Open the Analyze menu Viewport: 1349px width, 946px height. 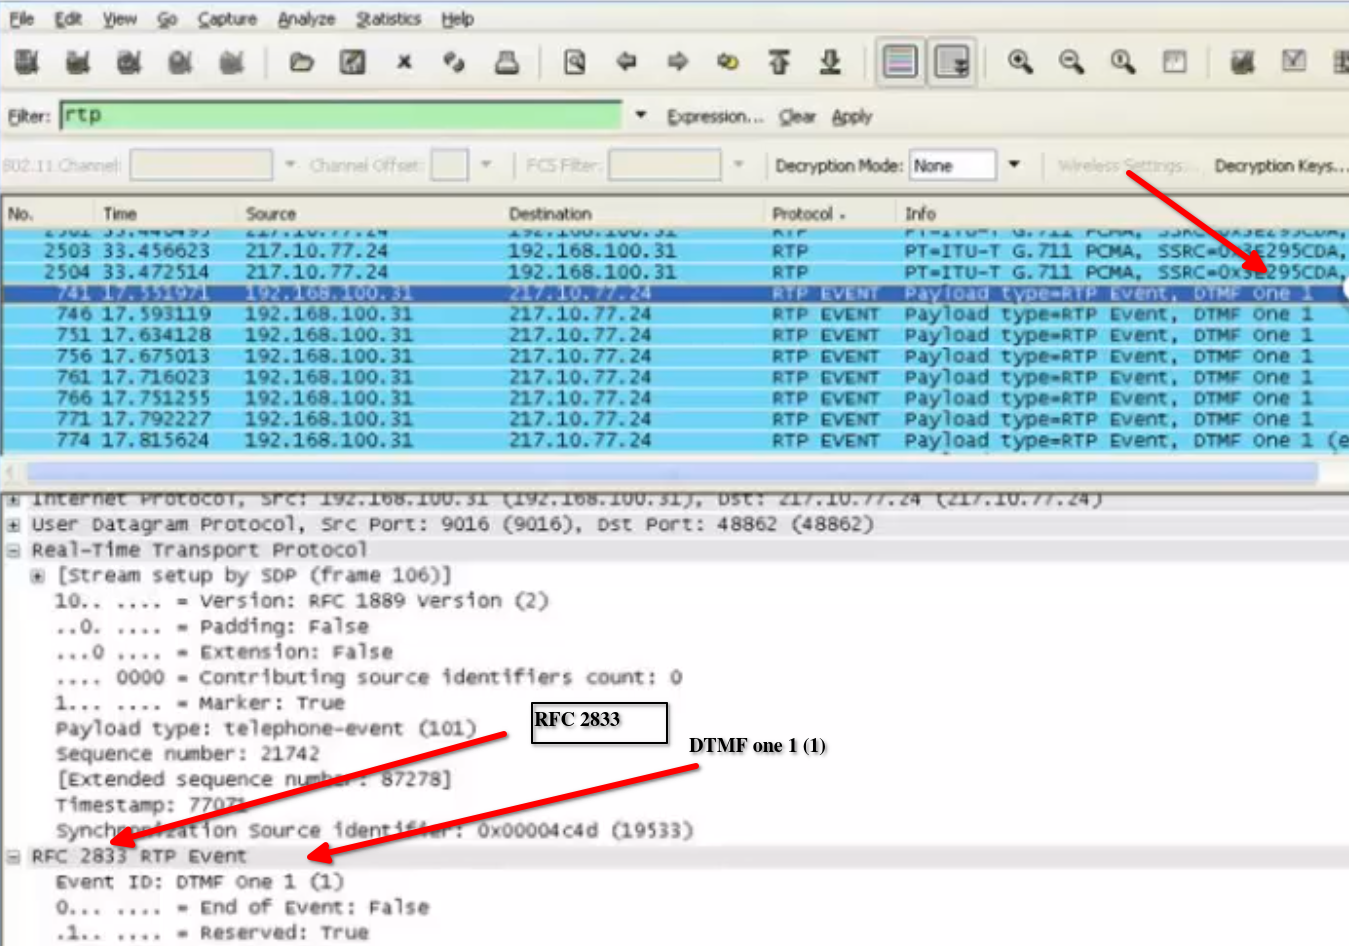[x=306, y=19]
